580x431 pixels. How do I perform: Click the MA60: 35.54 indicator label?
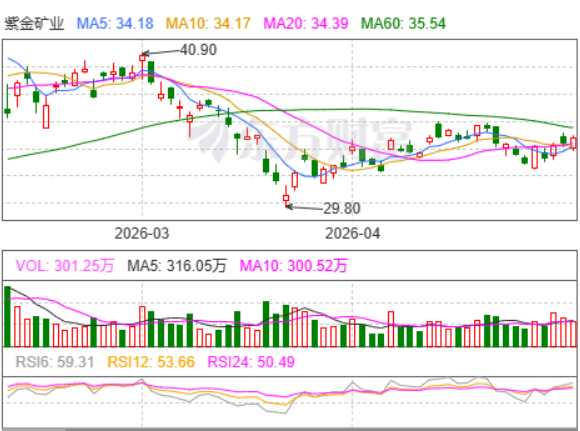click(404, 24)
